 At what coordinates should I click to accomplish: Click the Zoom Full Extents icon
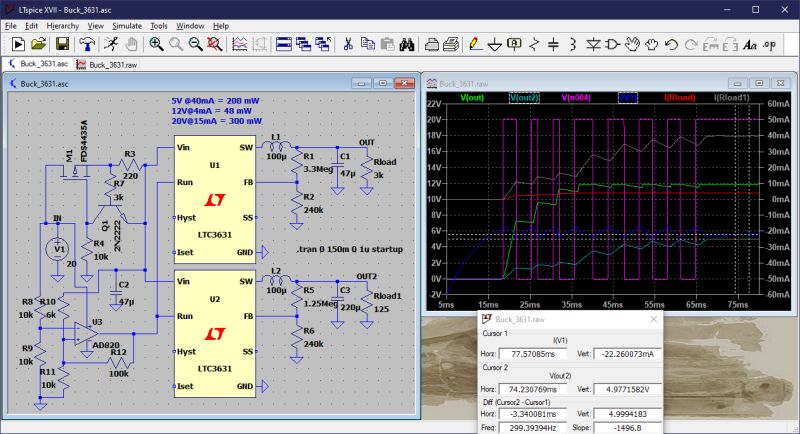[215, 44]
